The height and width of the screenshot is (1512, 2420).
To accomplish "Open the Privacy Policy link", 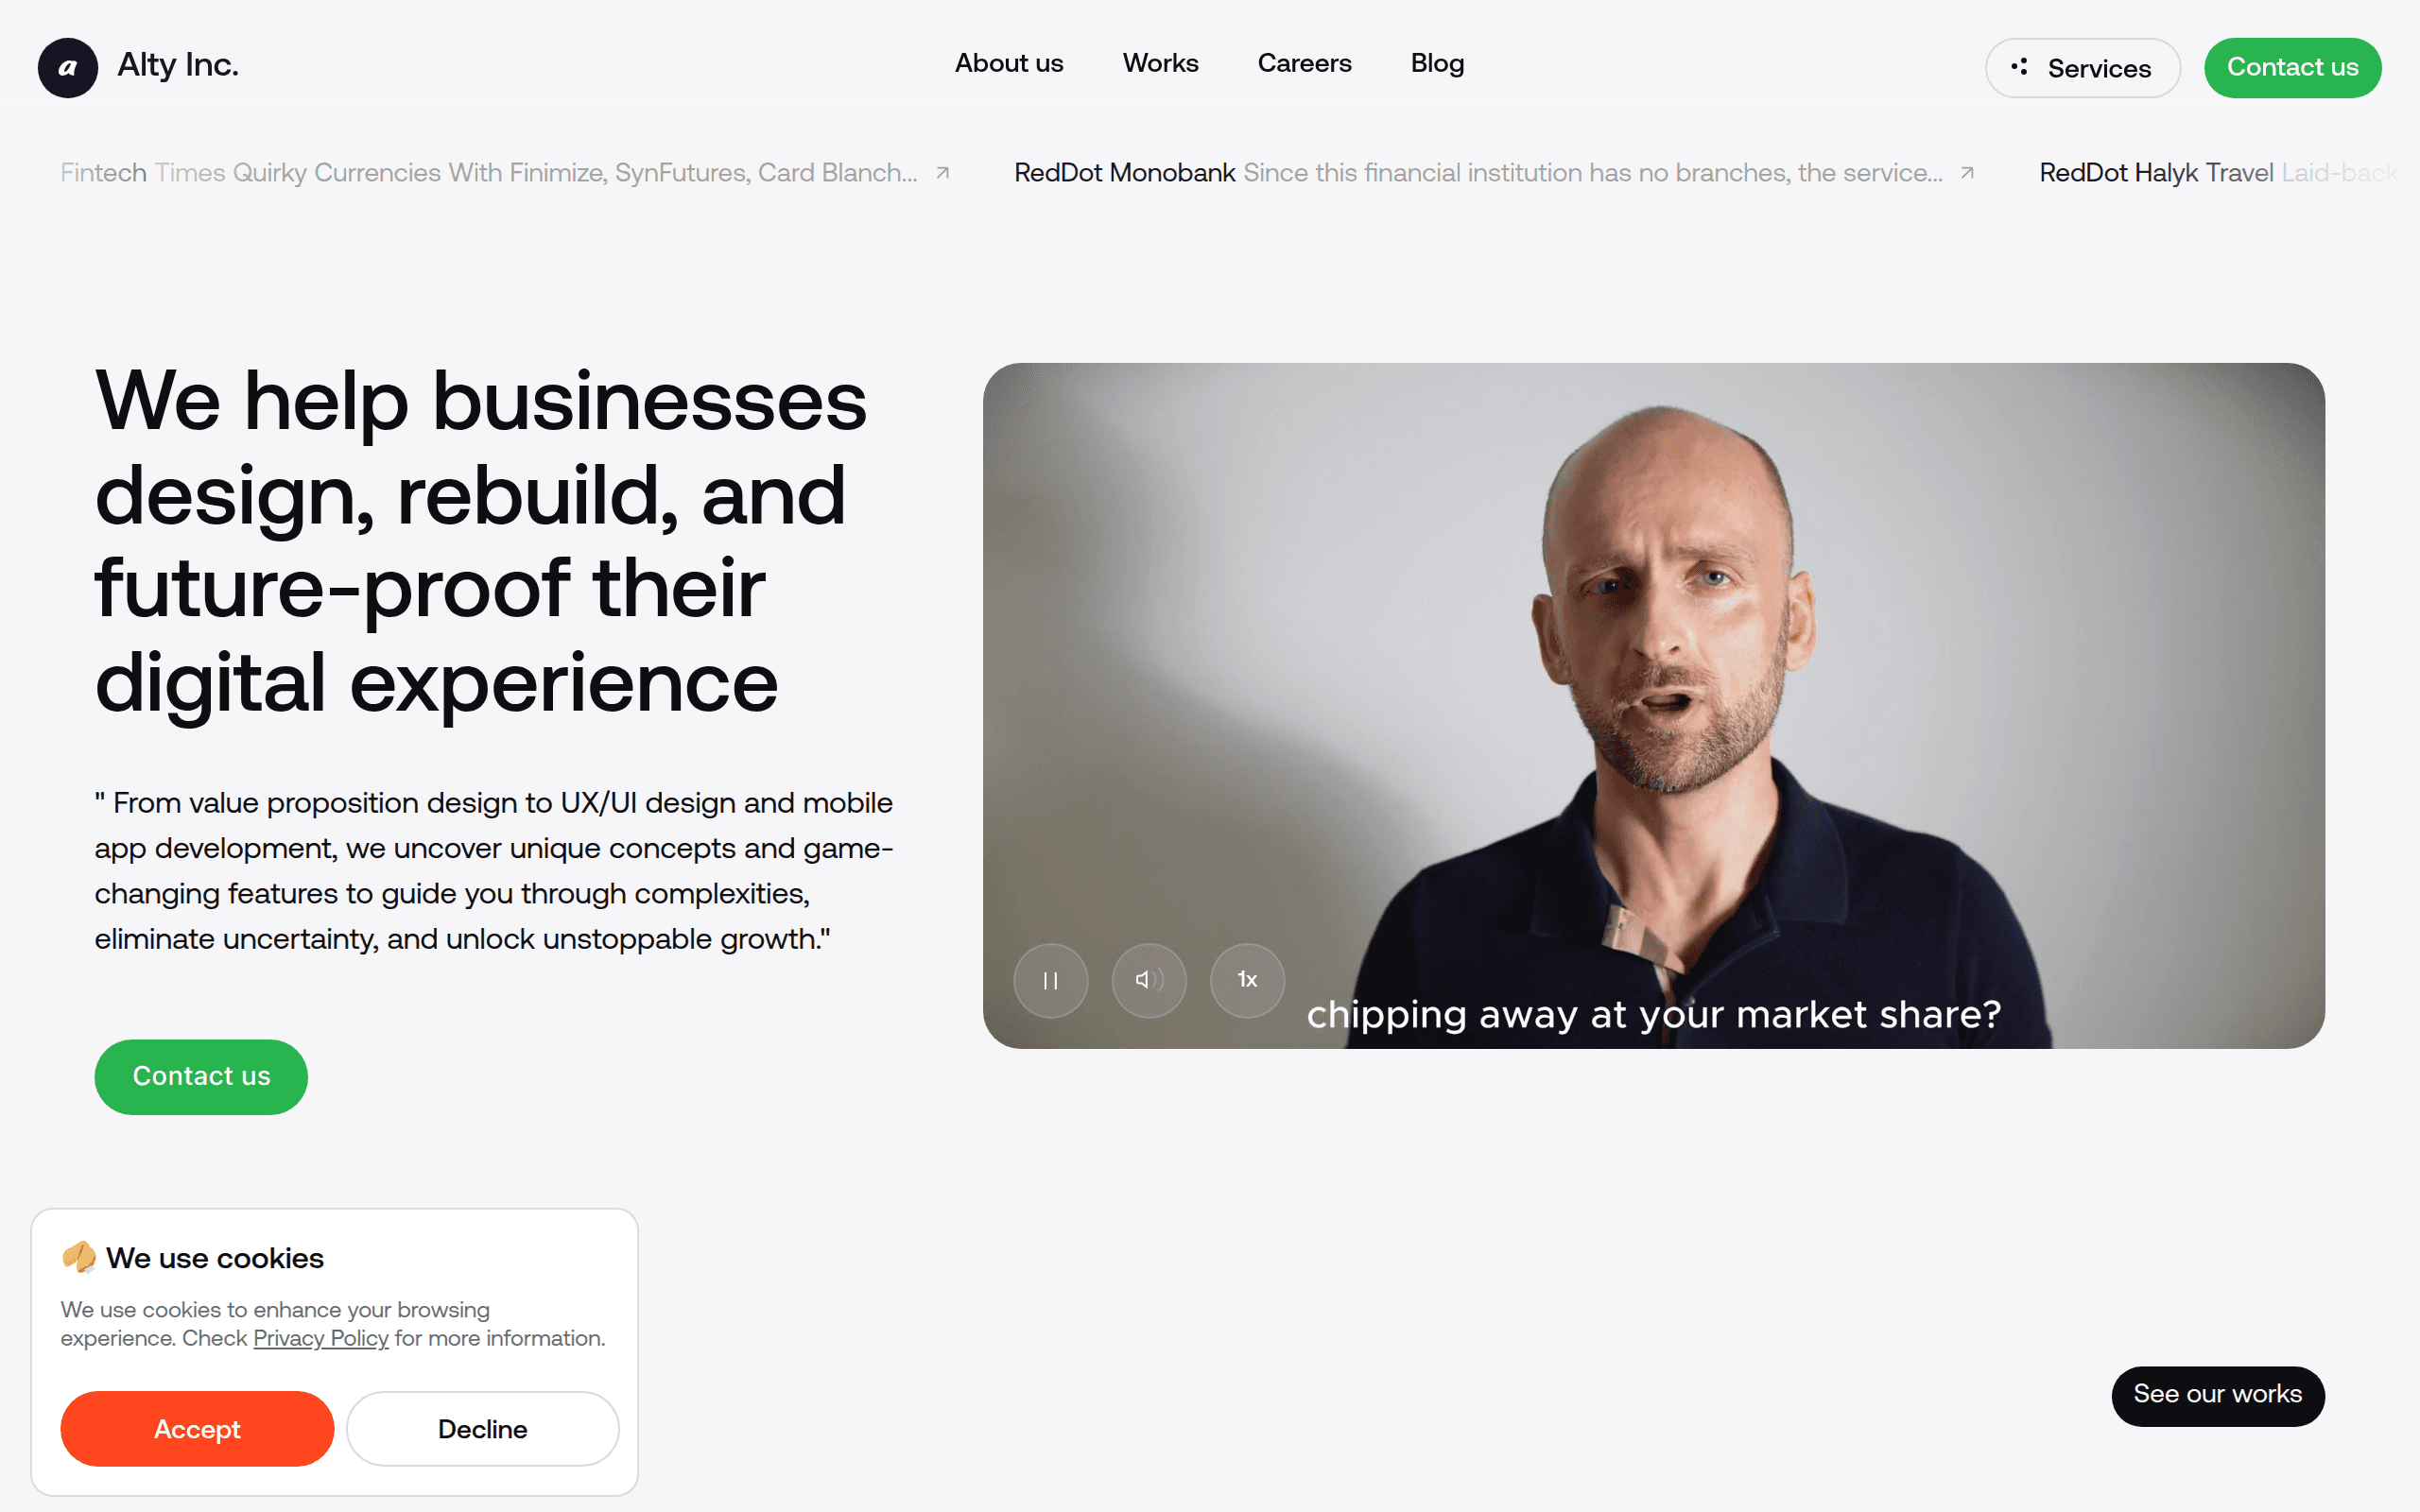I will point(320,1338).
